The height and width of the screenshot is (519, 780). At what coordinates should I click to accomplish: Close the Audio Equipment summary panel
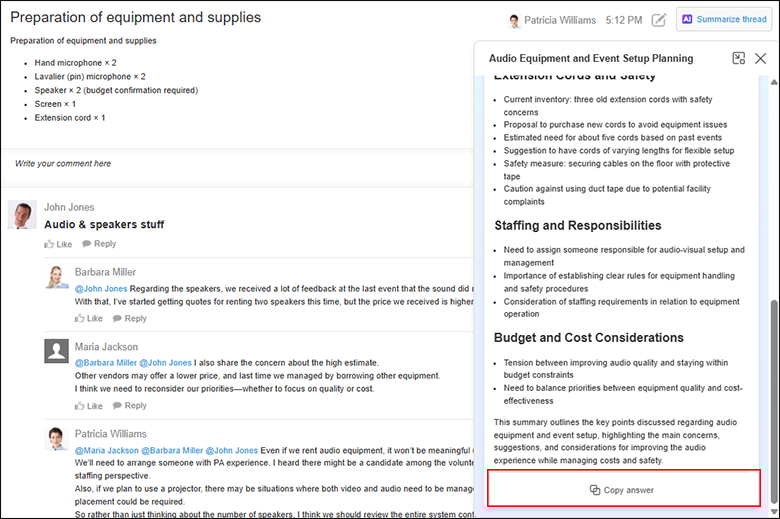(761, 59)
